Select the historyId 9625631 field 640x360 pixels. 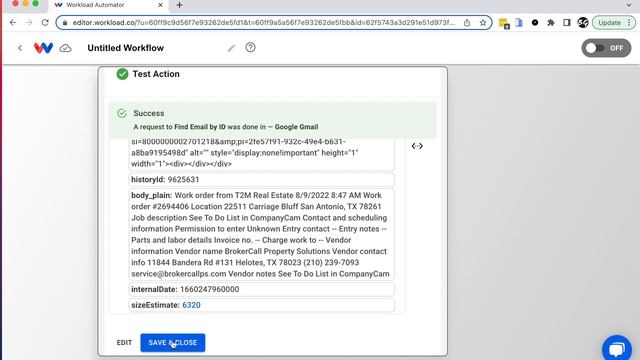262,180
